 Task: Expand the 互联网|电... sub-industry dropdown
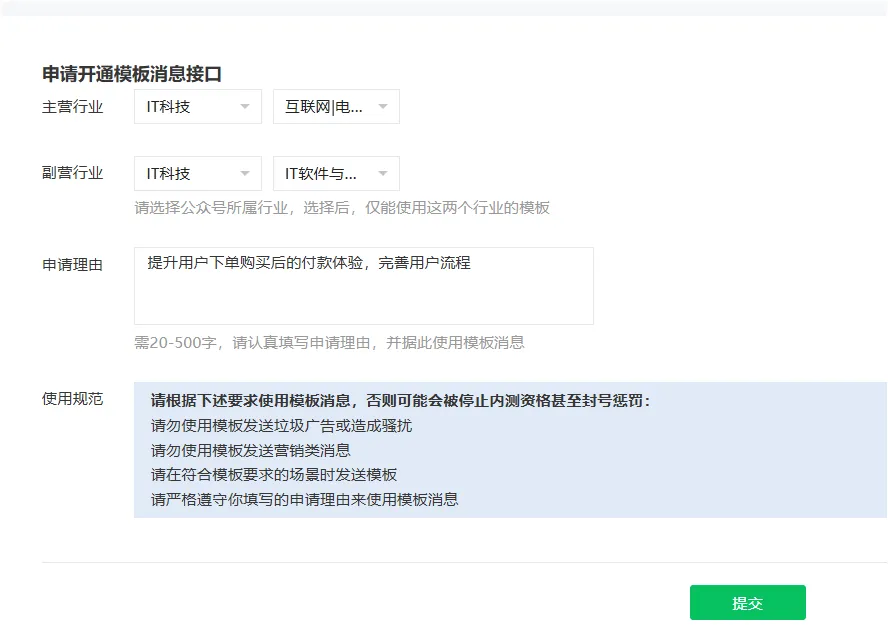336,107
